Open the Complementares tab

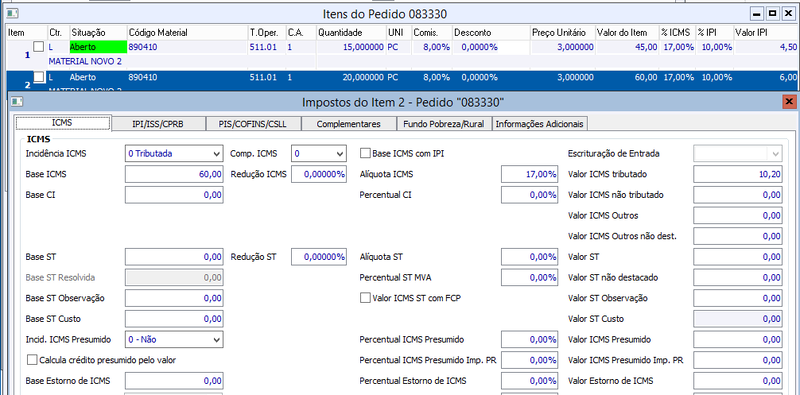click(x=348, y=124)
